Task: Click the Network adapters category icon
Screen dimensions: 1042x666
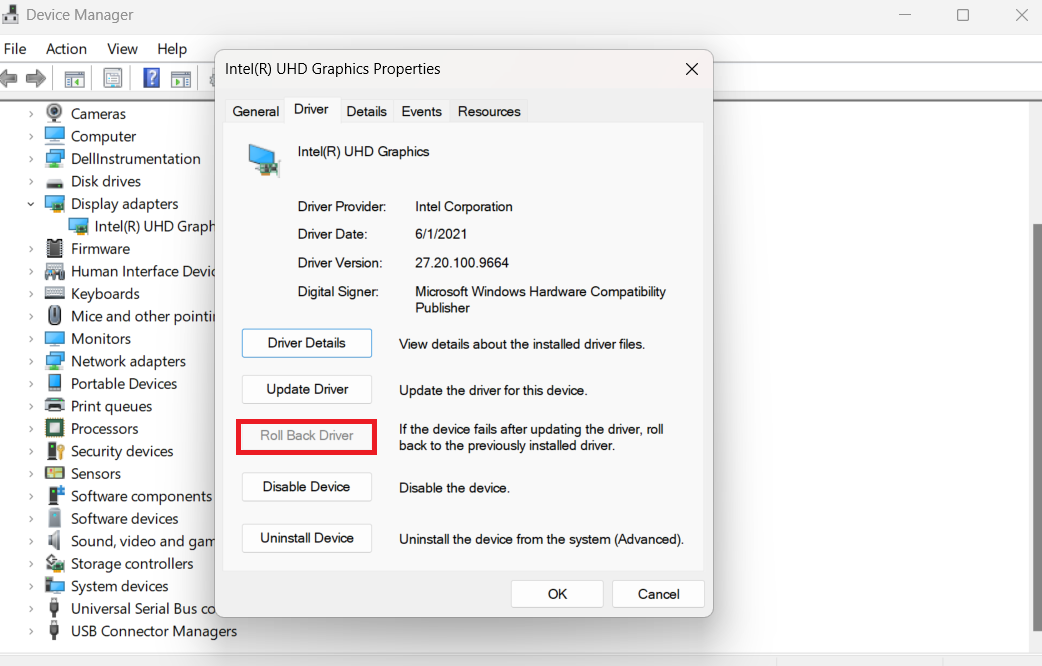Action: 54,361
